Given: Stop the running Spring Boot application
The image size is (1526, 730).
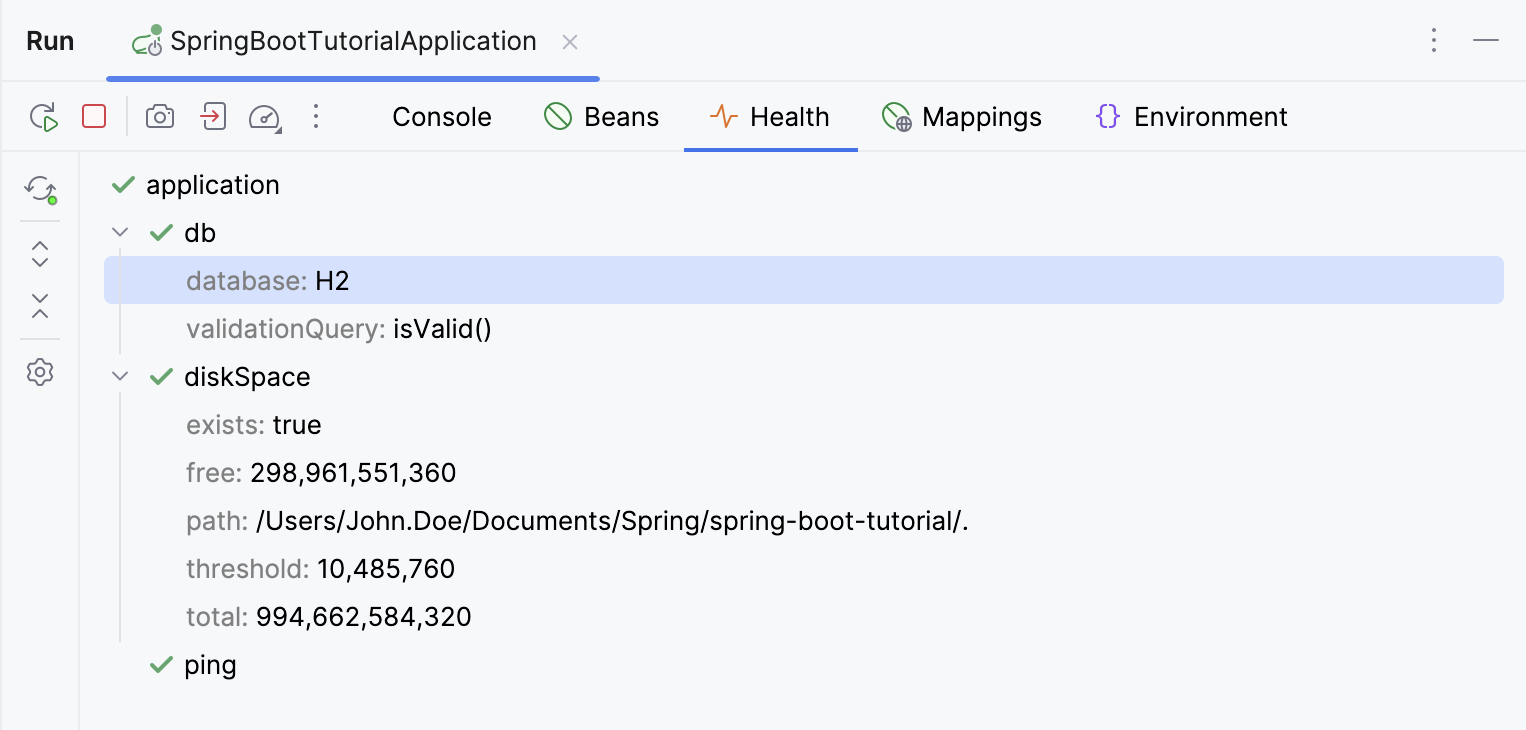Looking at the screenshot, I should coord(94,117).
